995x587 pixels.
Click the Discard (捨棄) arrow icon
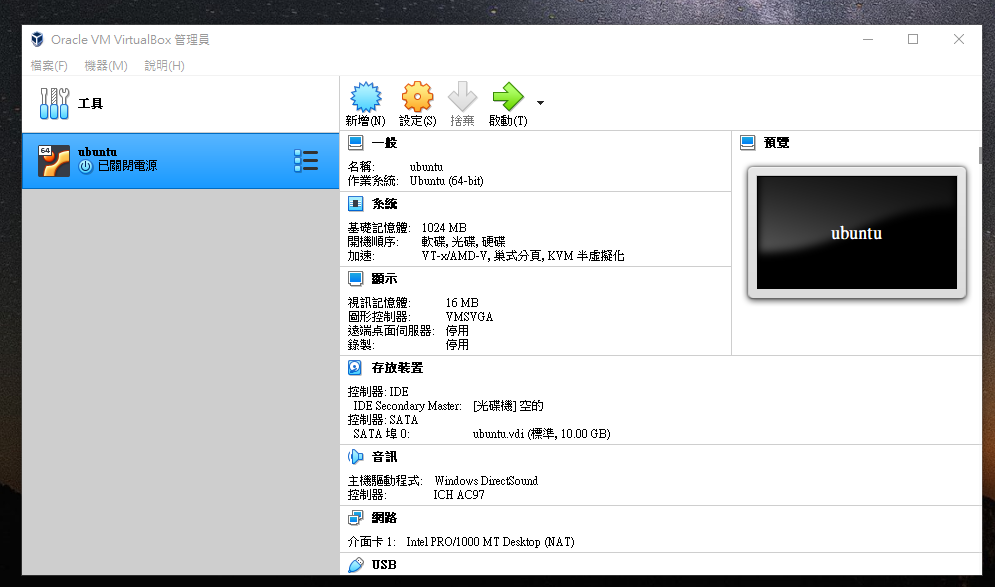point(462,97)
